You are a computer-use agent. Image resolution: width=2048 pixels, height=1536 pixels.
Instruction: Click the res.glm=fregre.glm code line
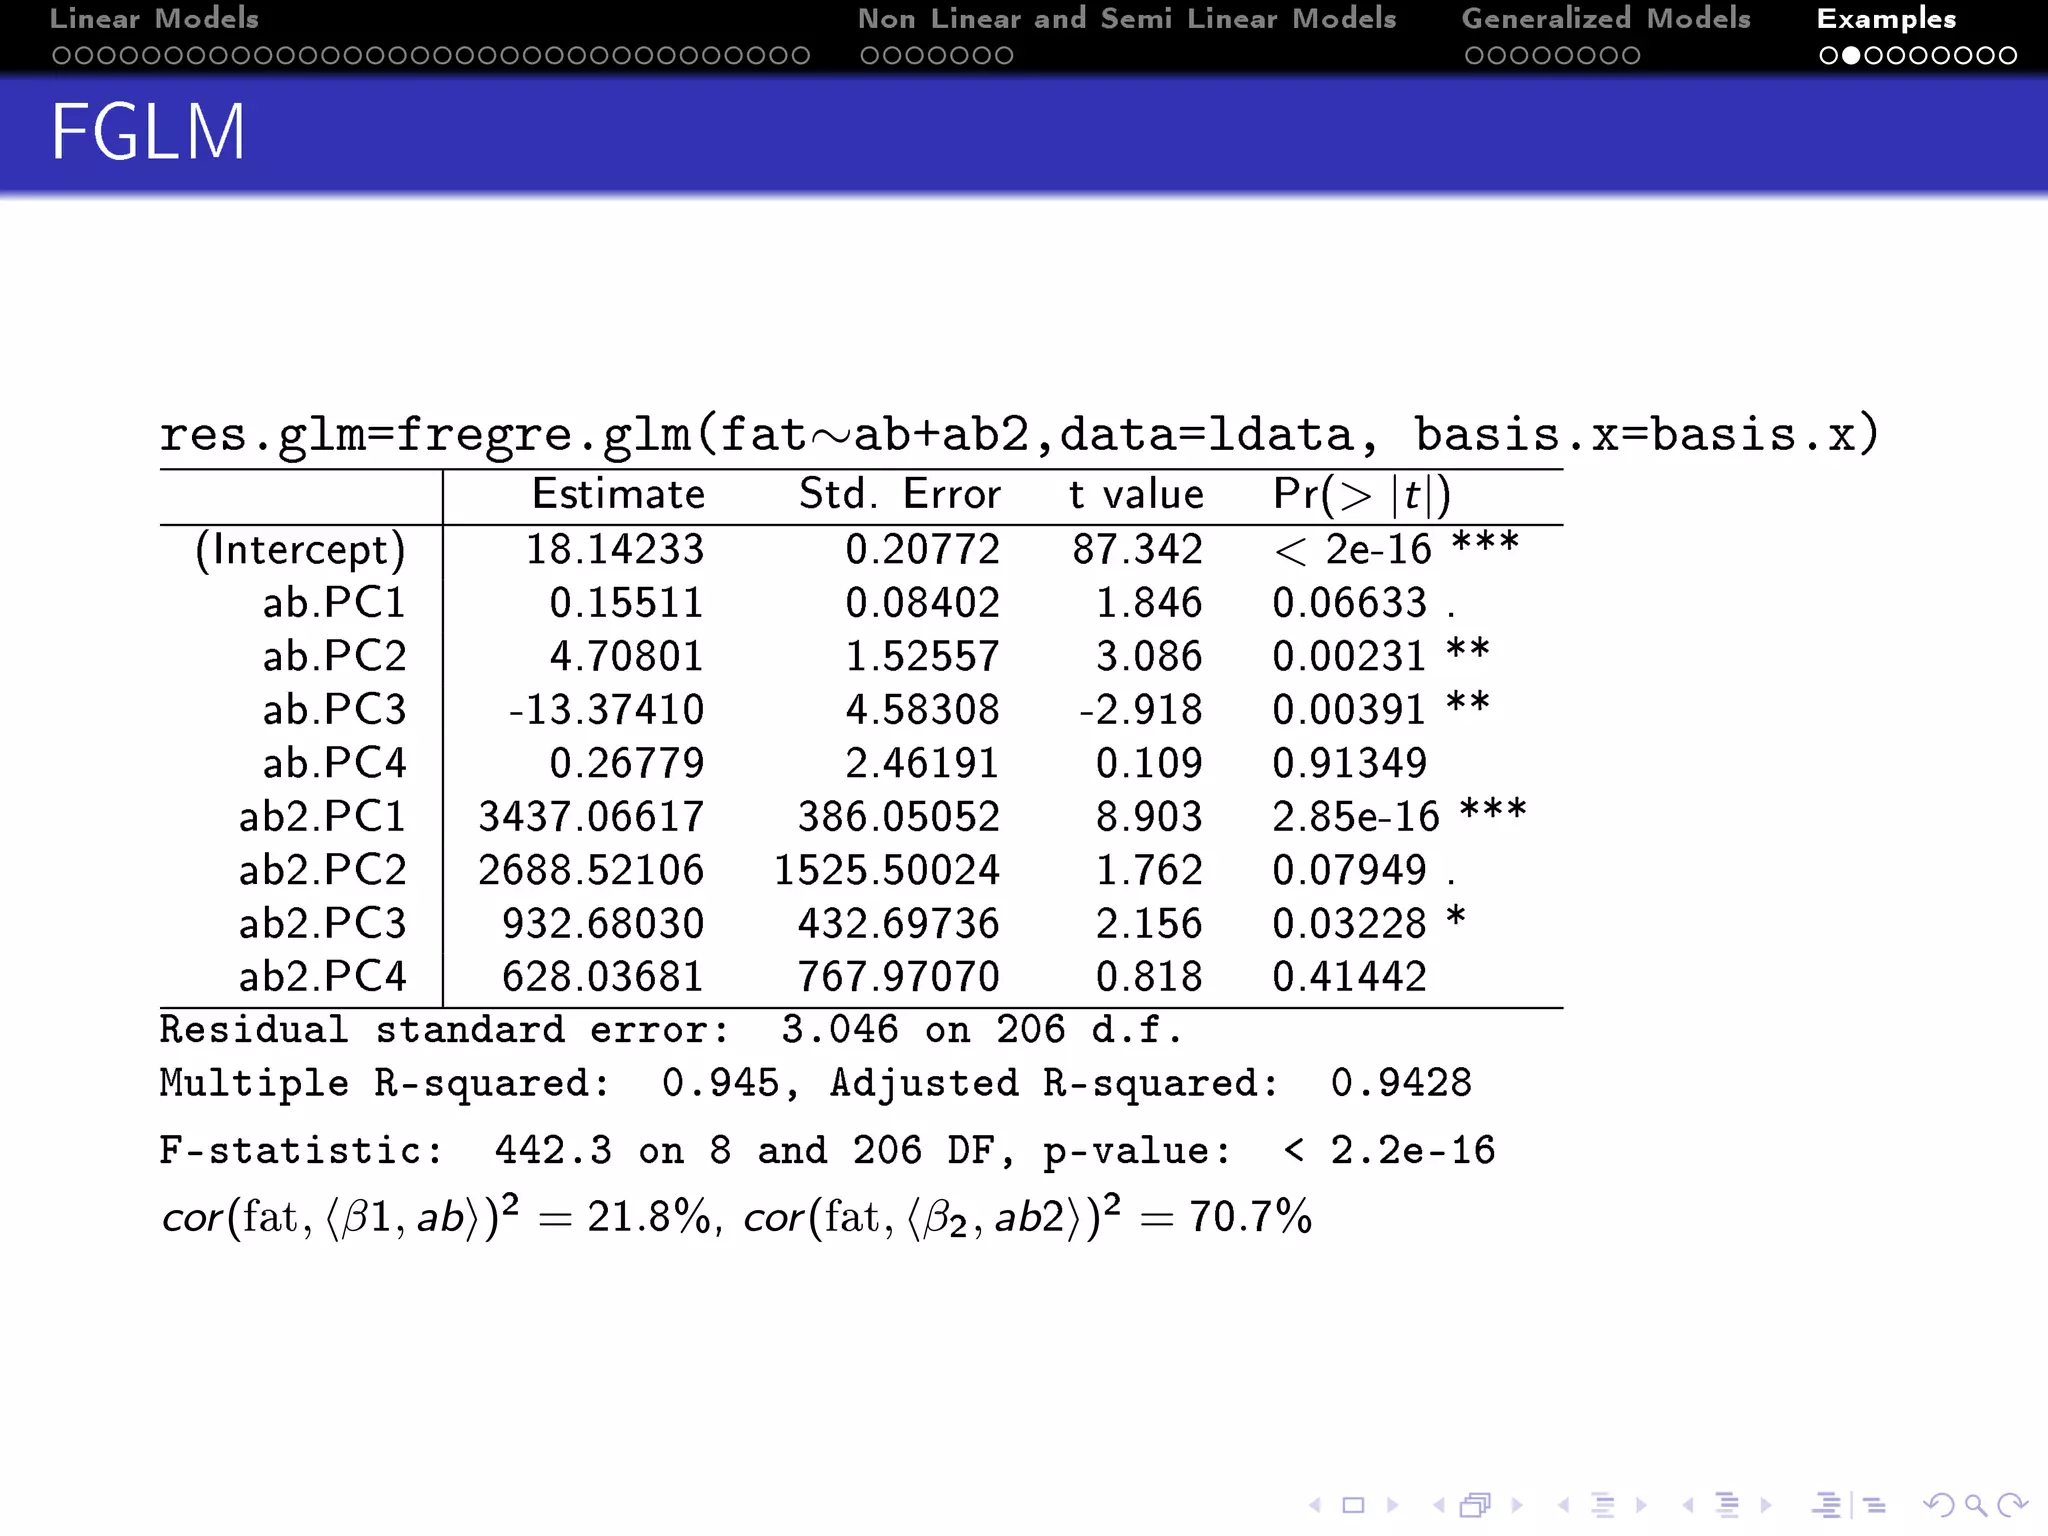pyautogui.click(x=1019, y=435)
